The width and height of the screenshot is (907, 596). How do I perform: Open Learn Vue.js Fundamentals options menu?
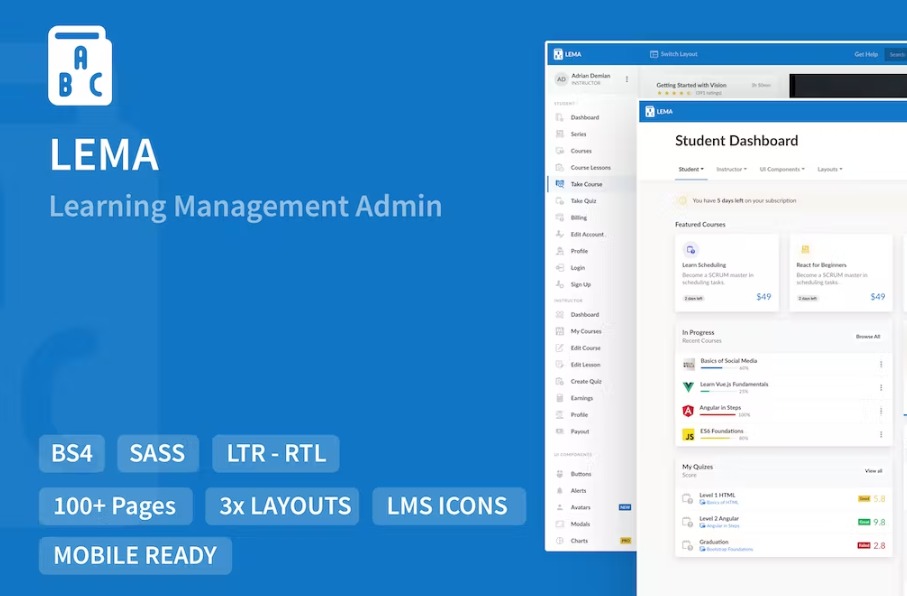881,388
